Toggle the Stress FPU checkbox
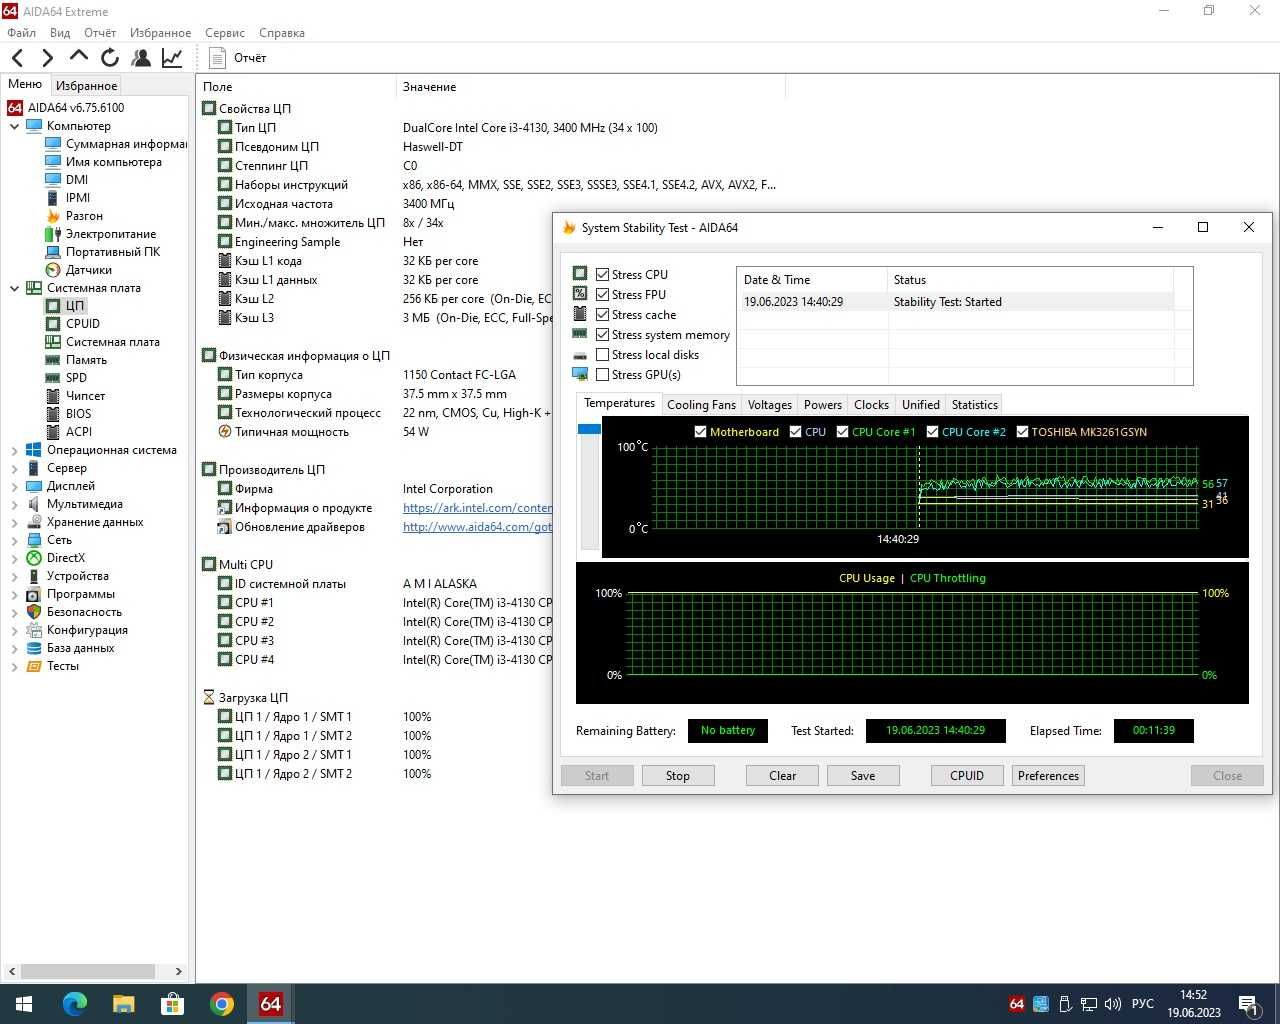Viewport: 1280px width, 1024px height. pos(603,294)
